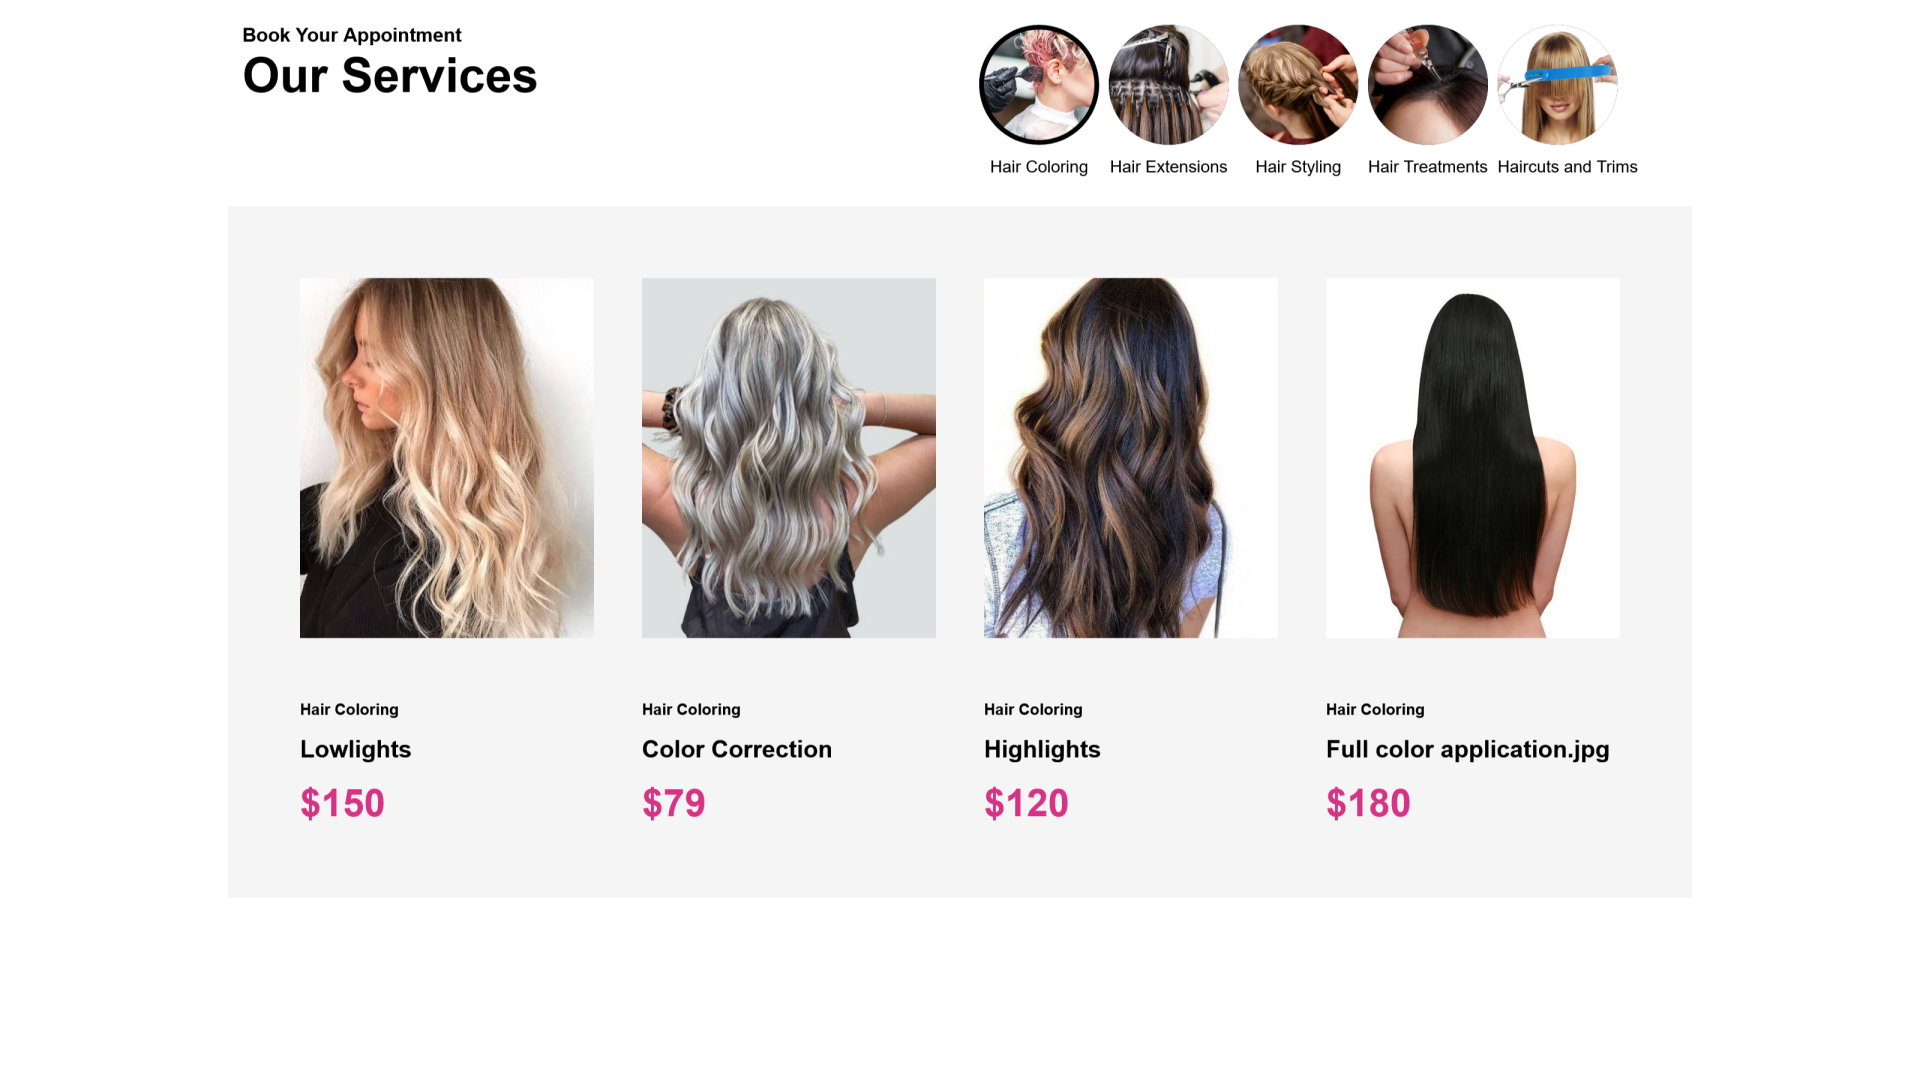
Task: Click the Lowlights service title
Action: [x=355, y=750]
